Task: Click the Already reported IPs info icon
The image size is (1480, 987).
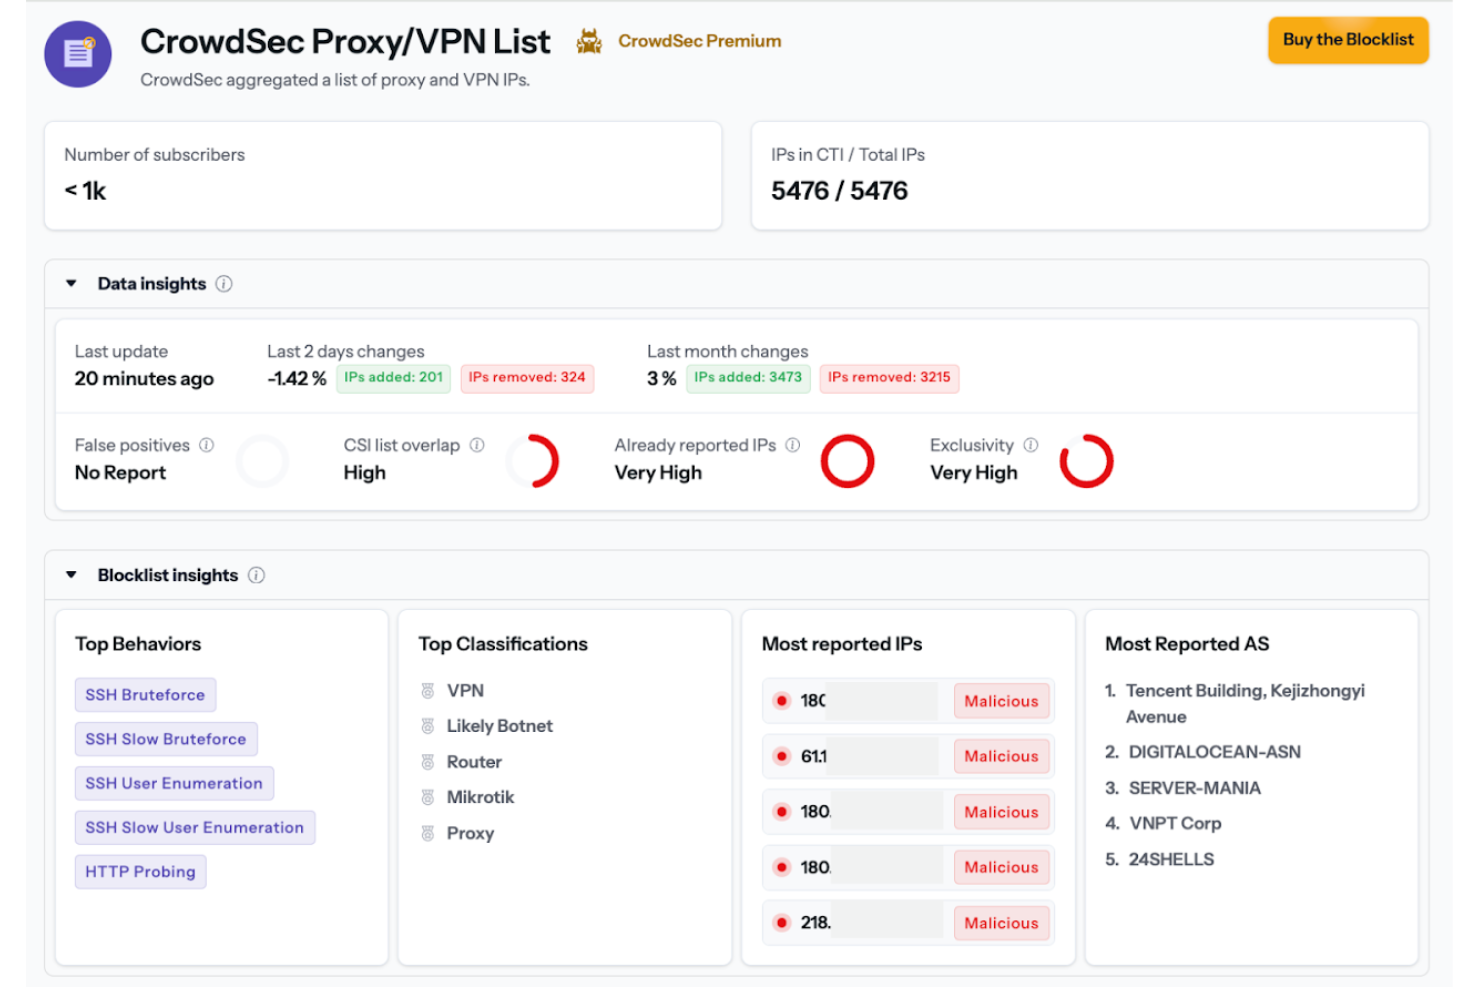Action: click(793, 445)
